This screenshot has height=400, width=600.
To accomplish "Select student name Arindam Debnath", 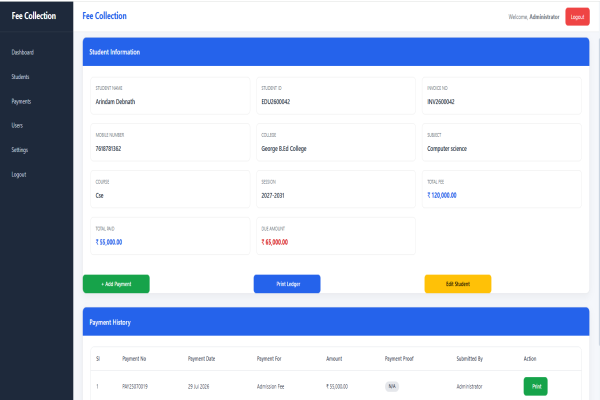I will [115, 102].
